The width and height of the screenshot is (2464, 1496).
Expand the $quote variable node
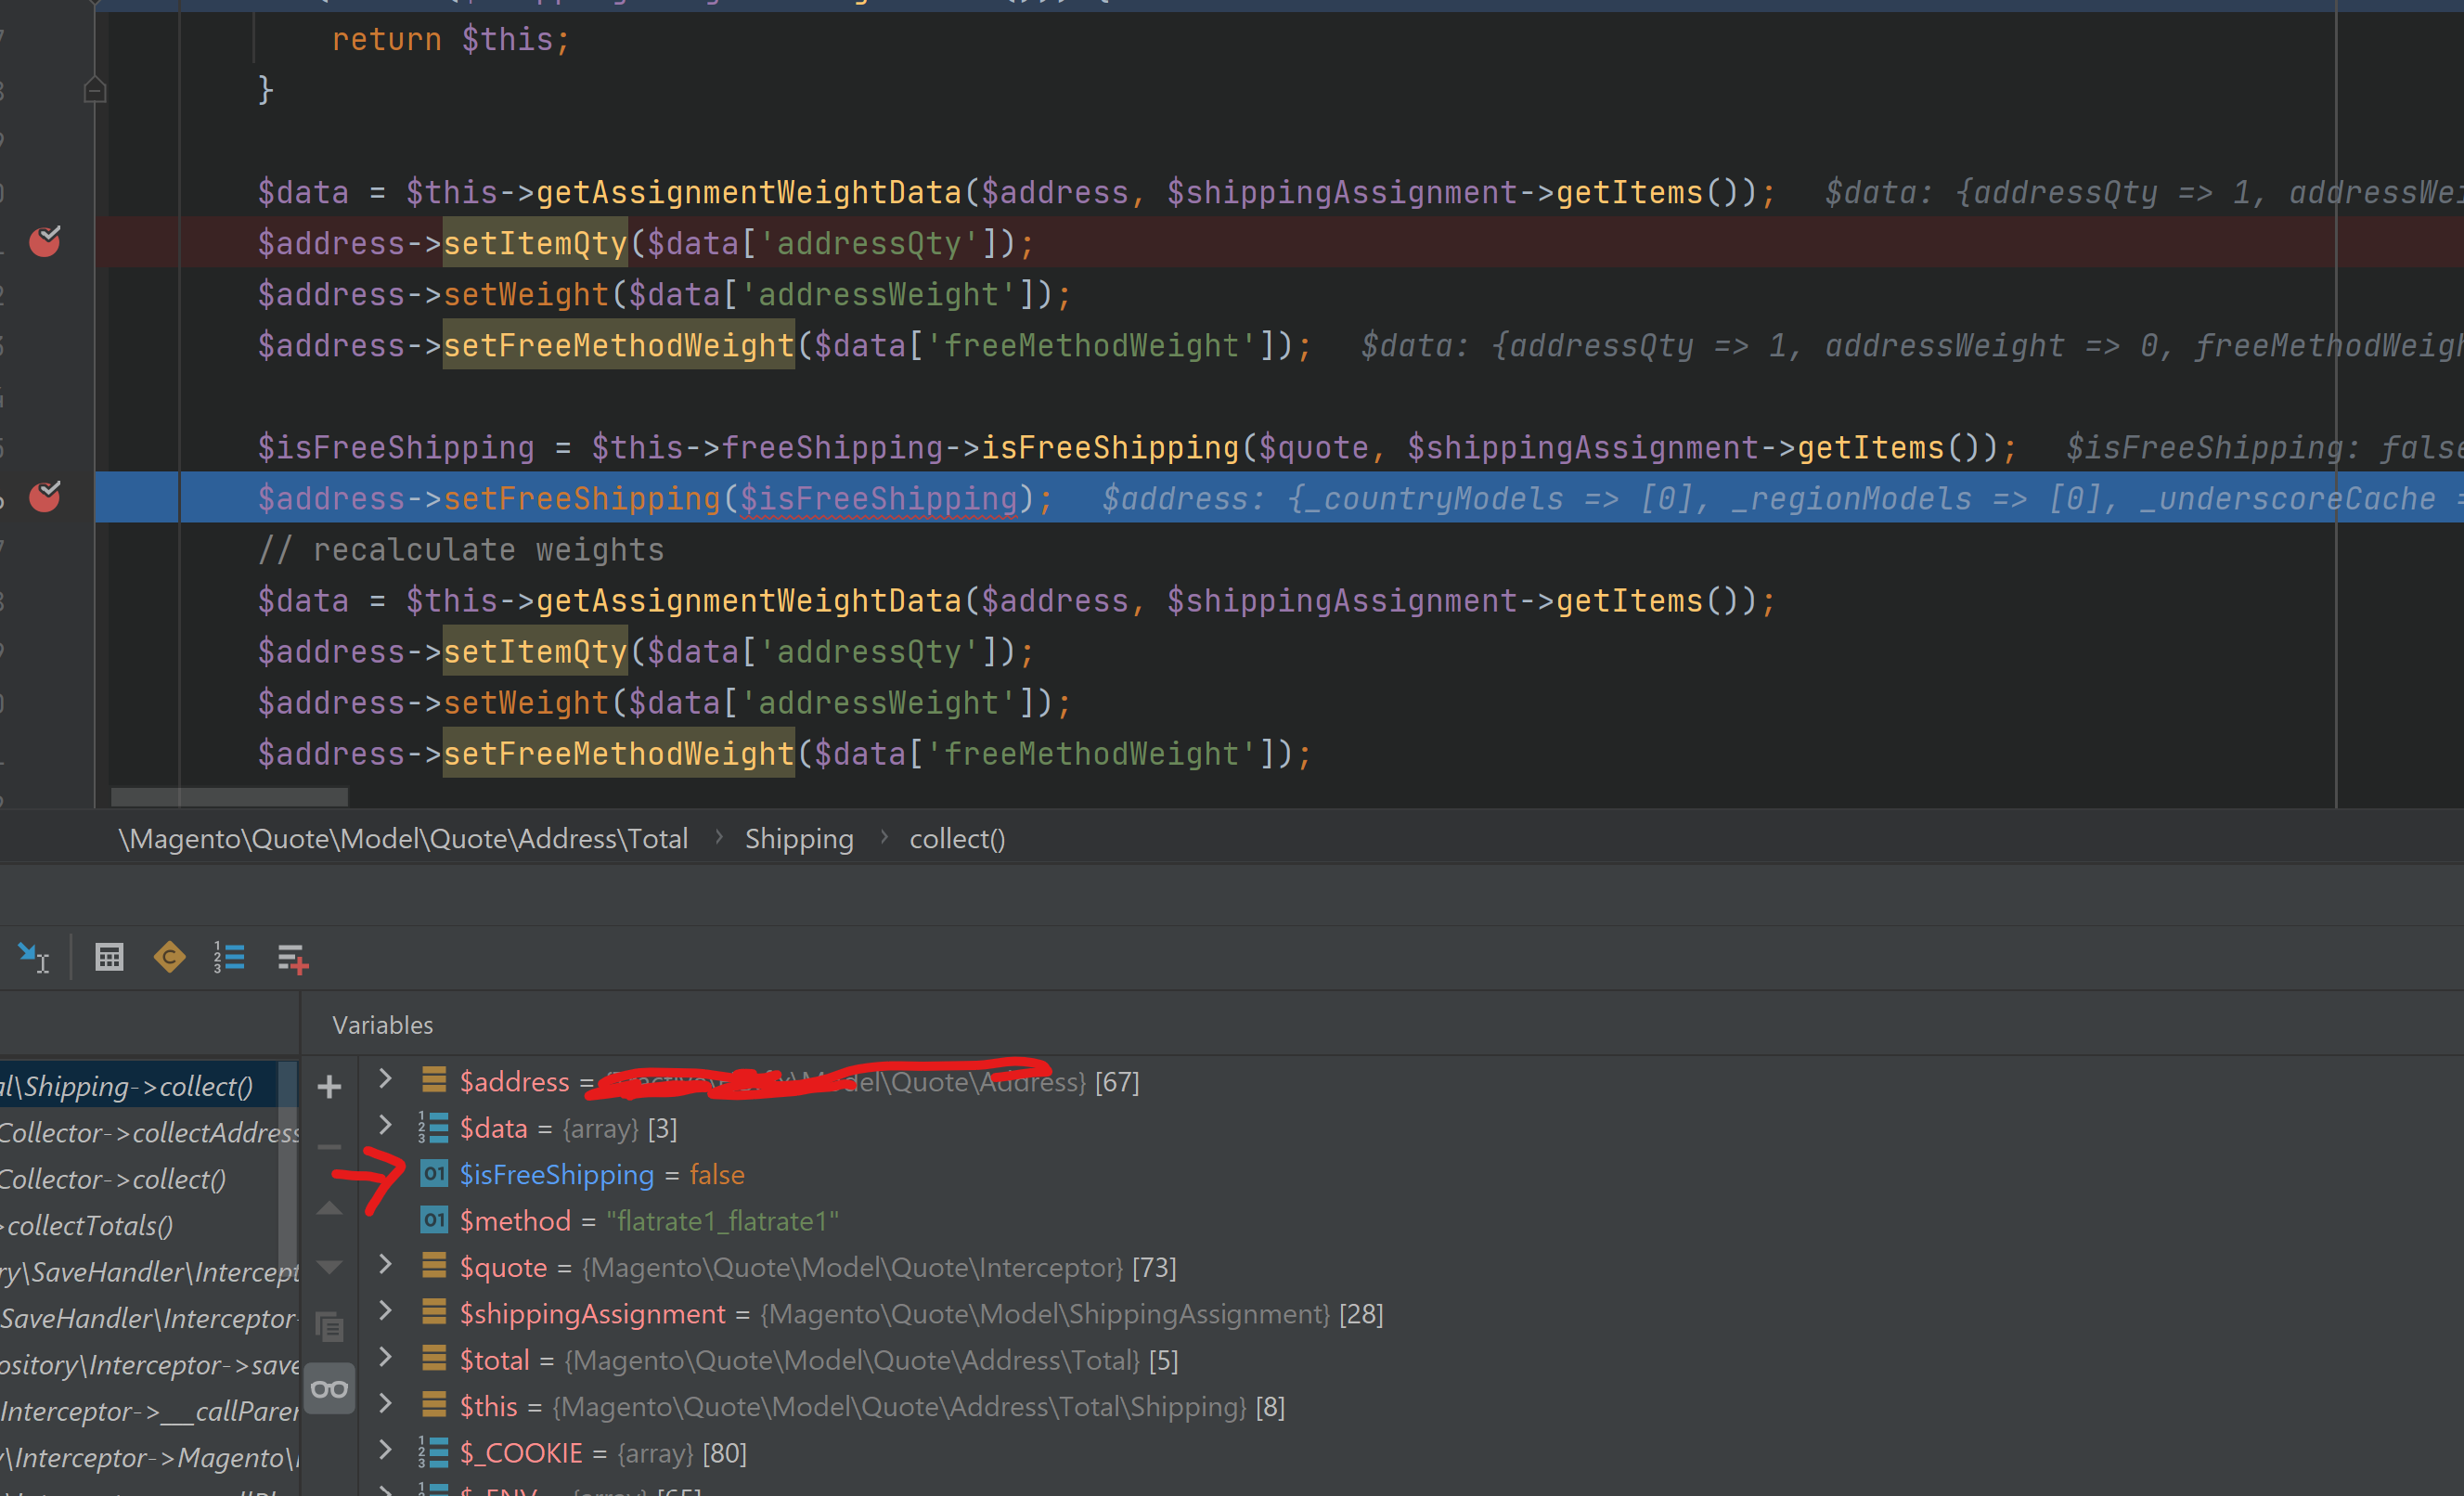point(385,1265)
